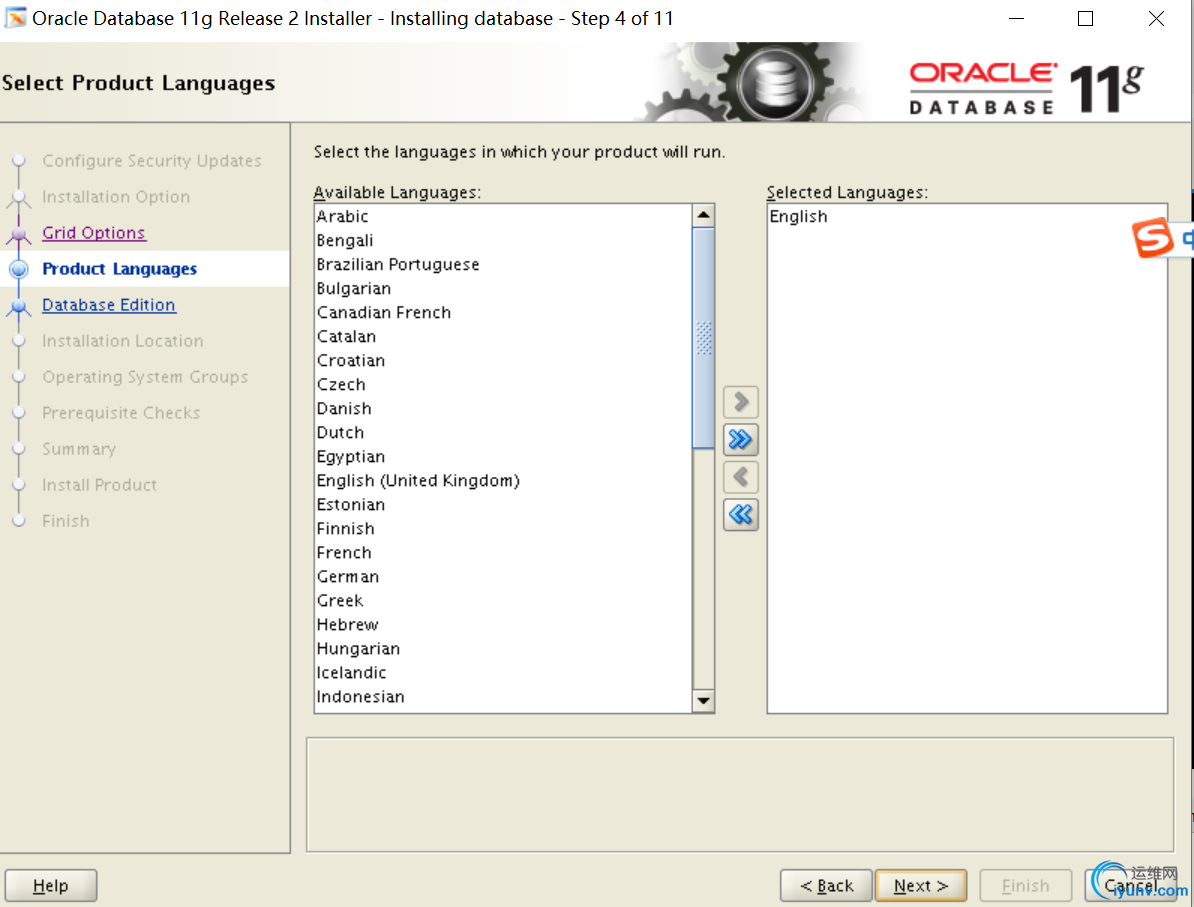Select Catalan in Available Languages
This screenshot has width=1194, height=907.
point(503,337)
